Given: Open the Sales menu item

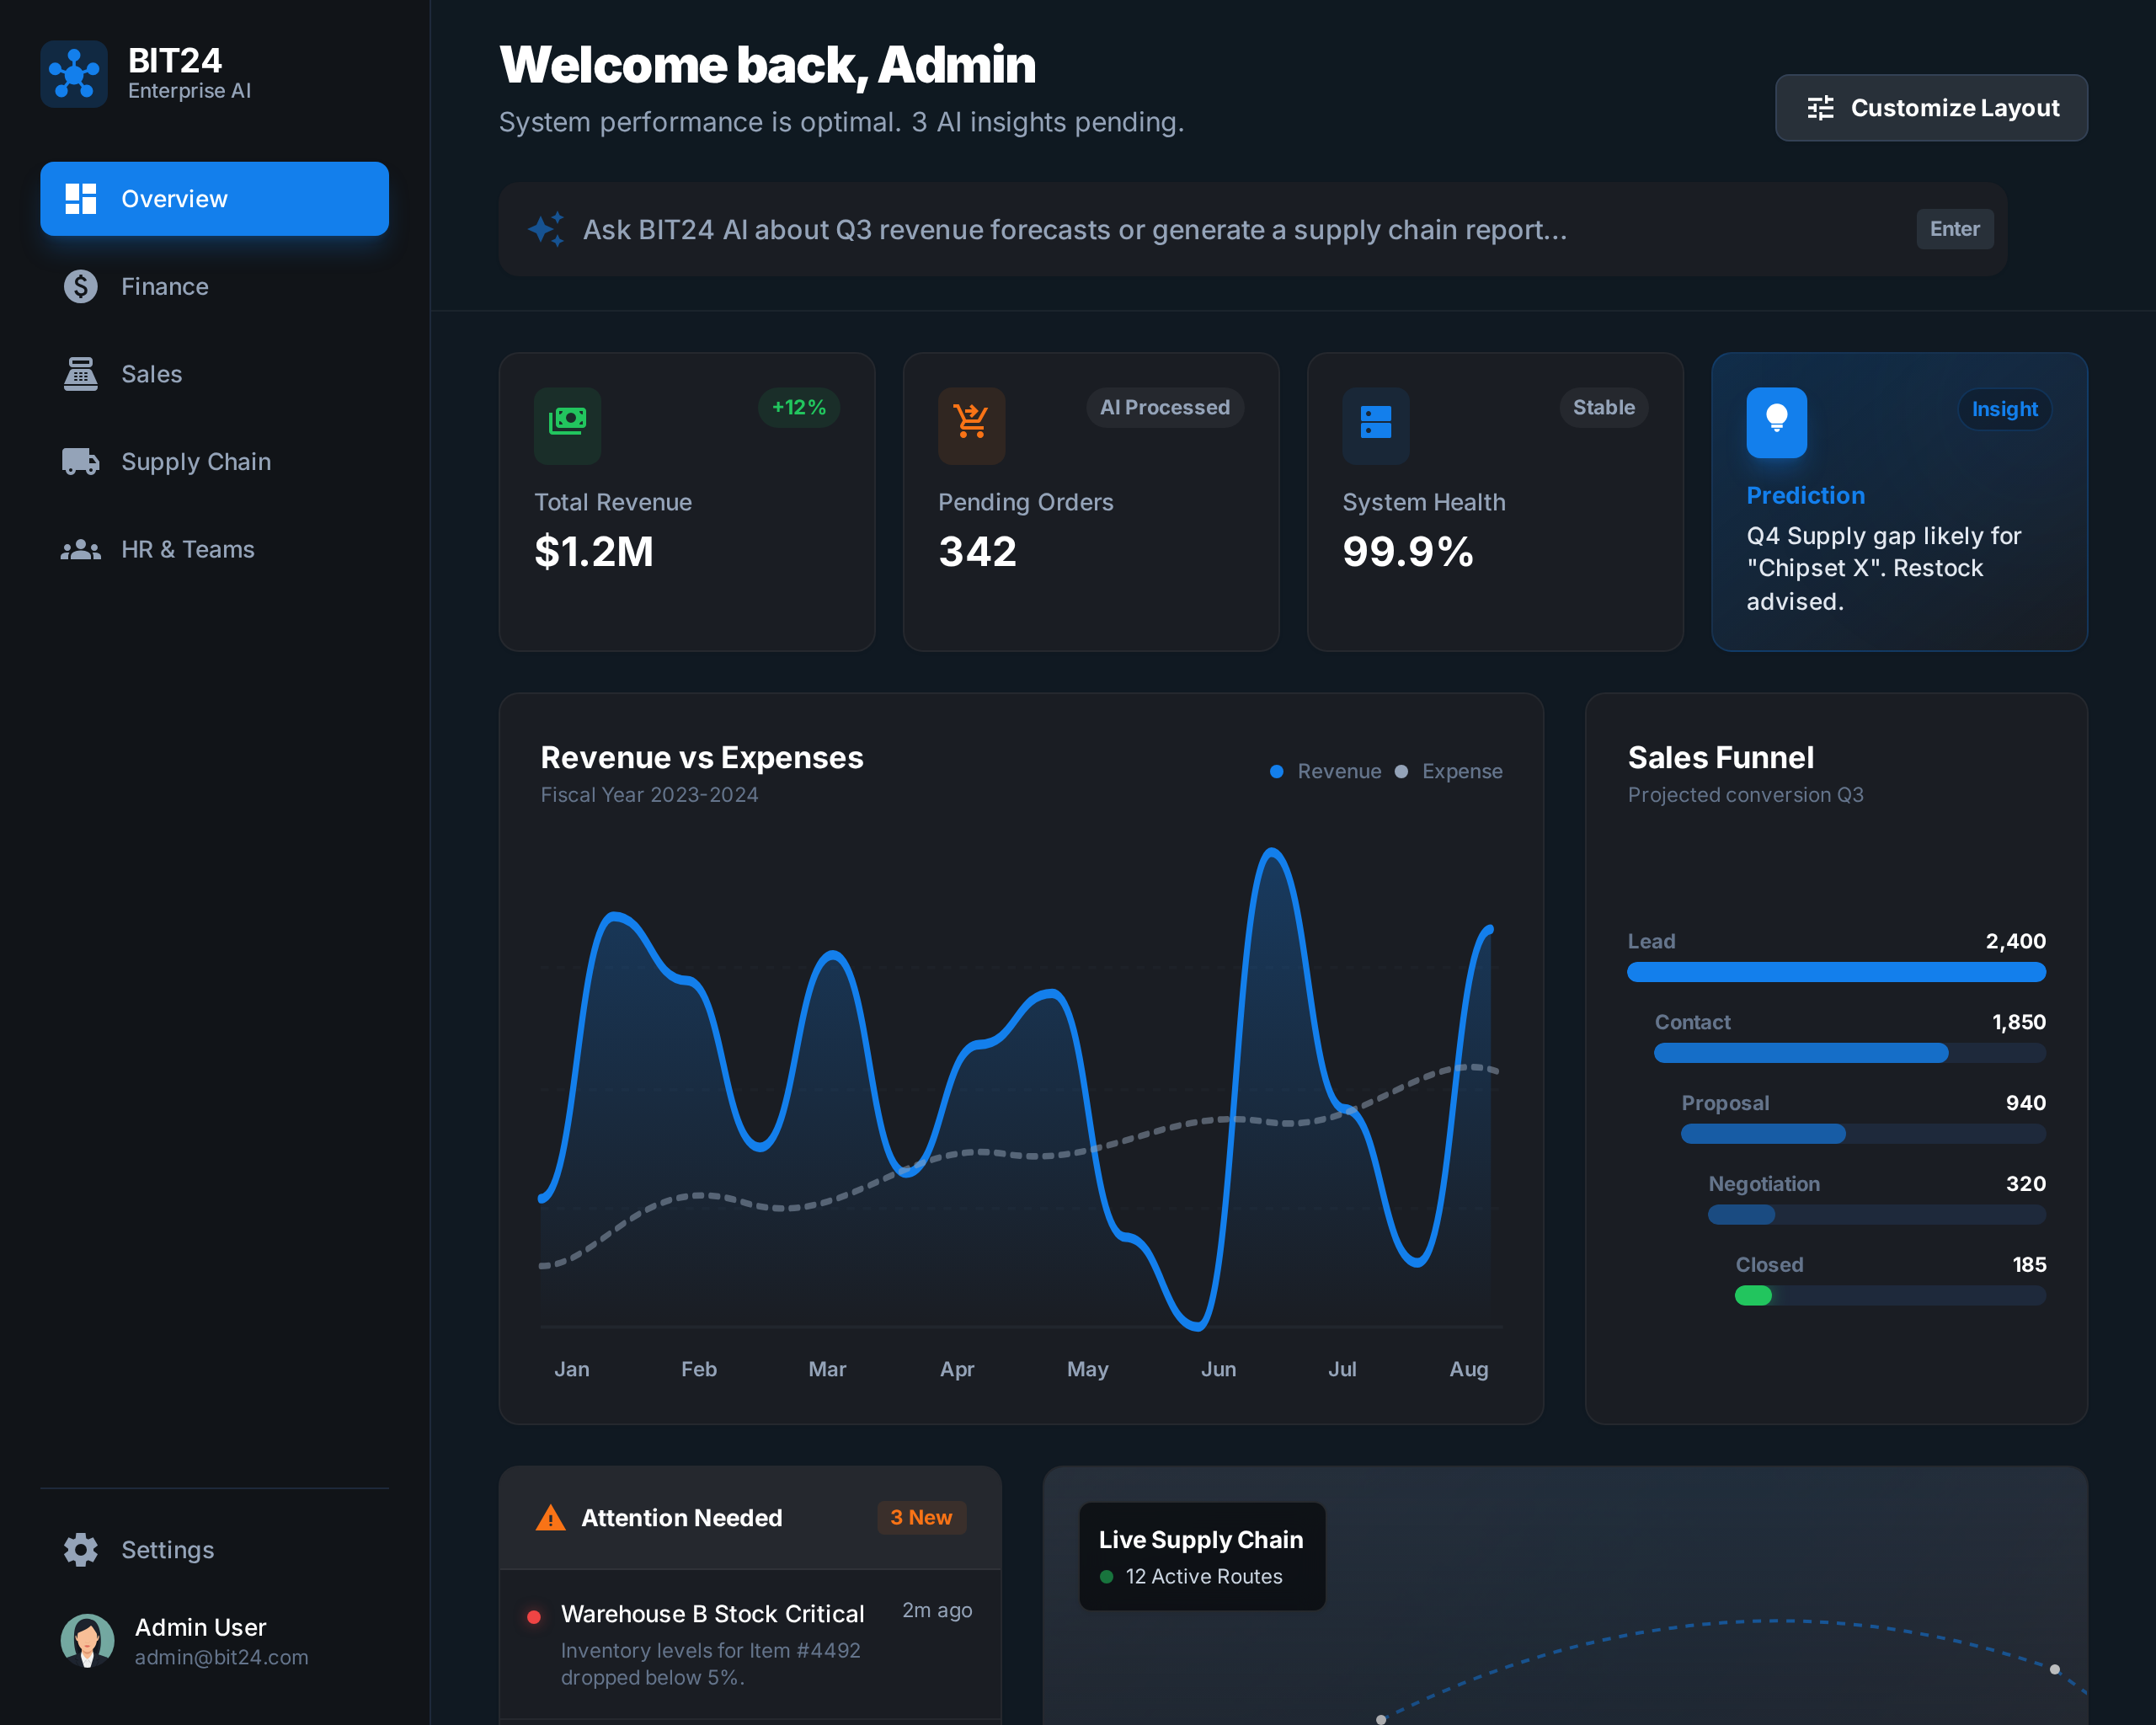Looking at the screenshot, I should click(x=151, y=374).
